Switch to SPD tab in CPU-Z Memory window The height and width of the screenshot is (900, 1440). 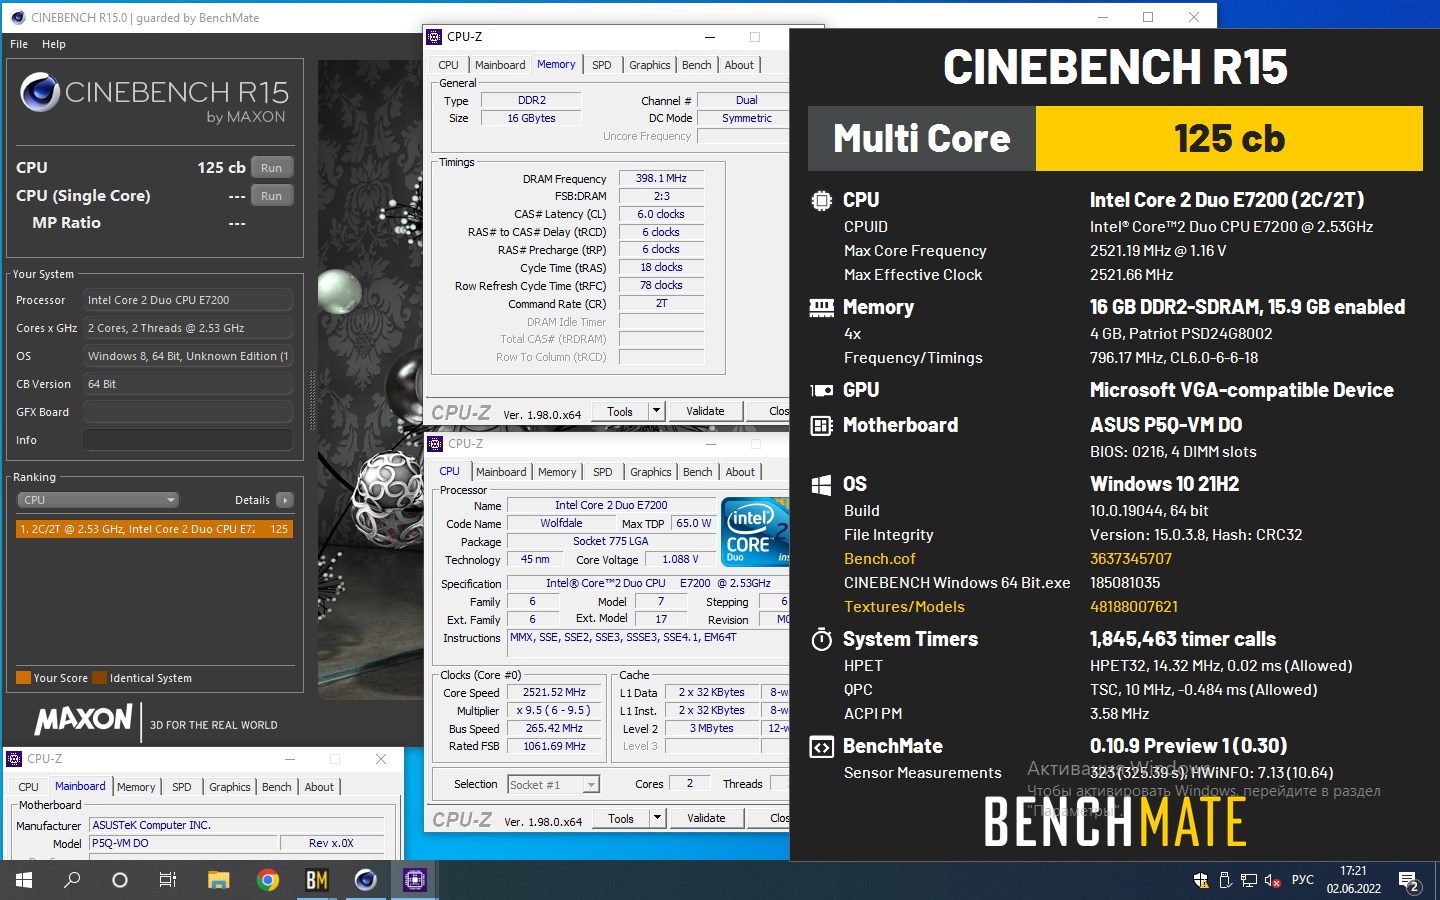click(601, 65)
